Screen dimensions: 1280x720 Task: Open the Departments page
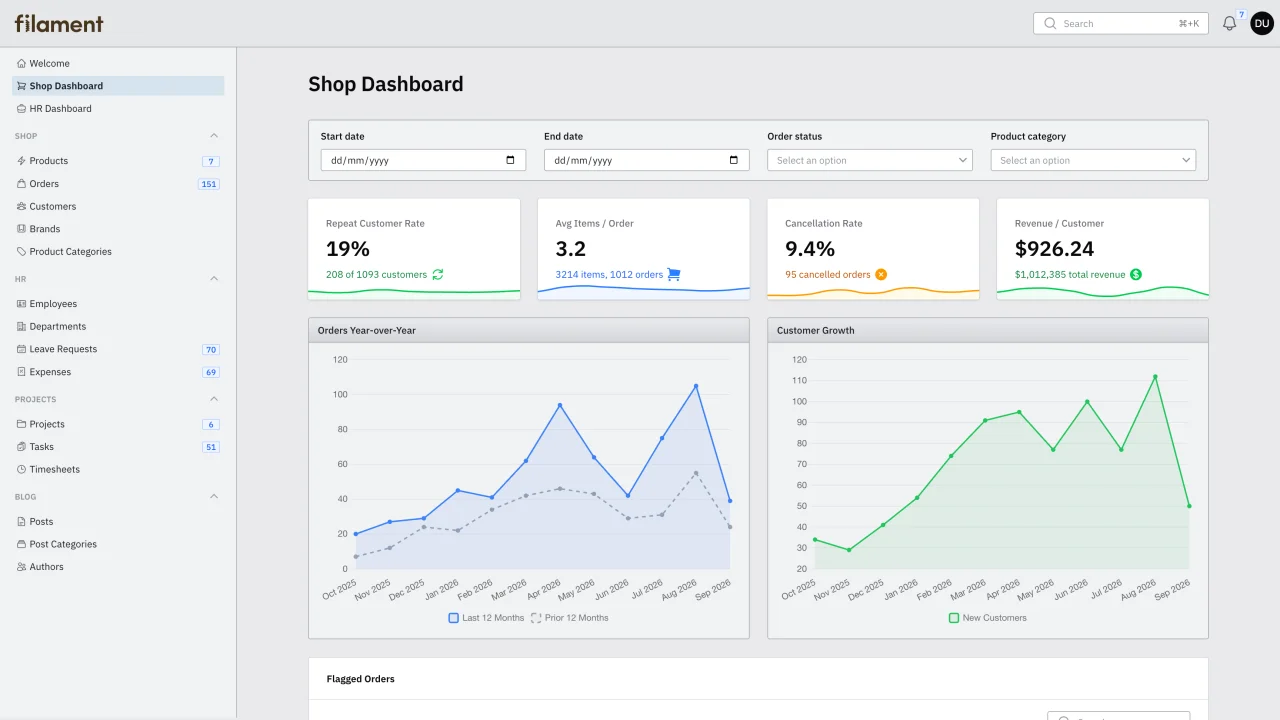coord(118,326)
